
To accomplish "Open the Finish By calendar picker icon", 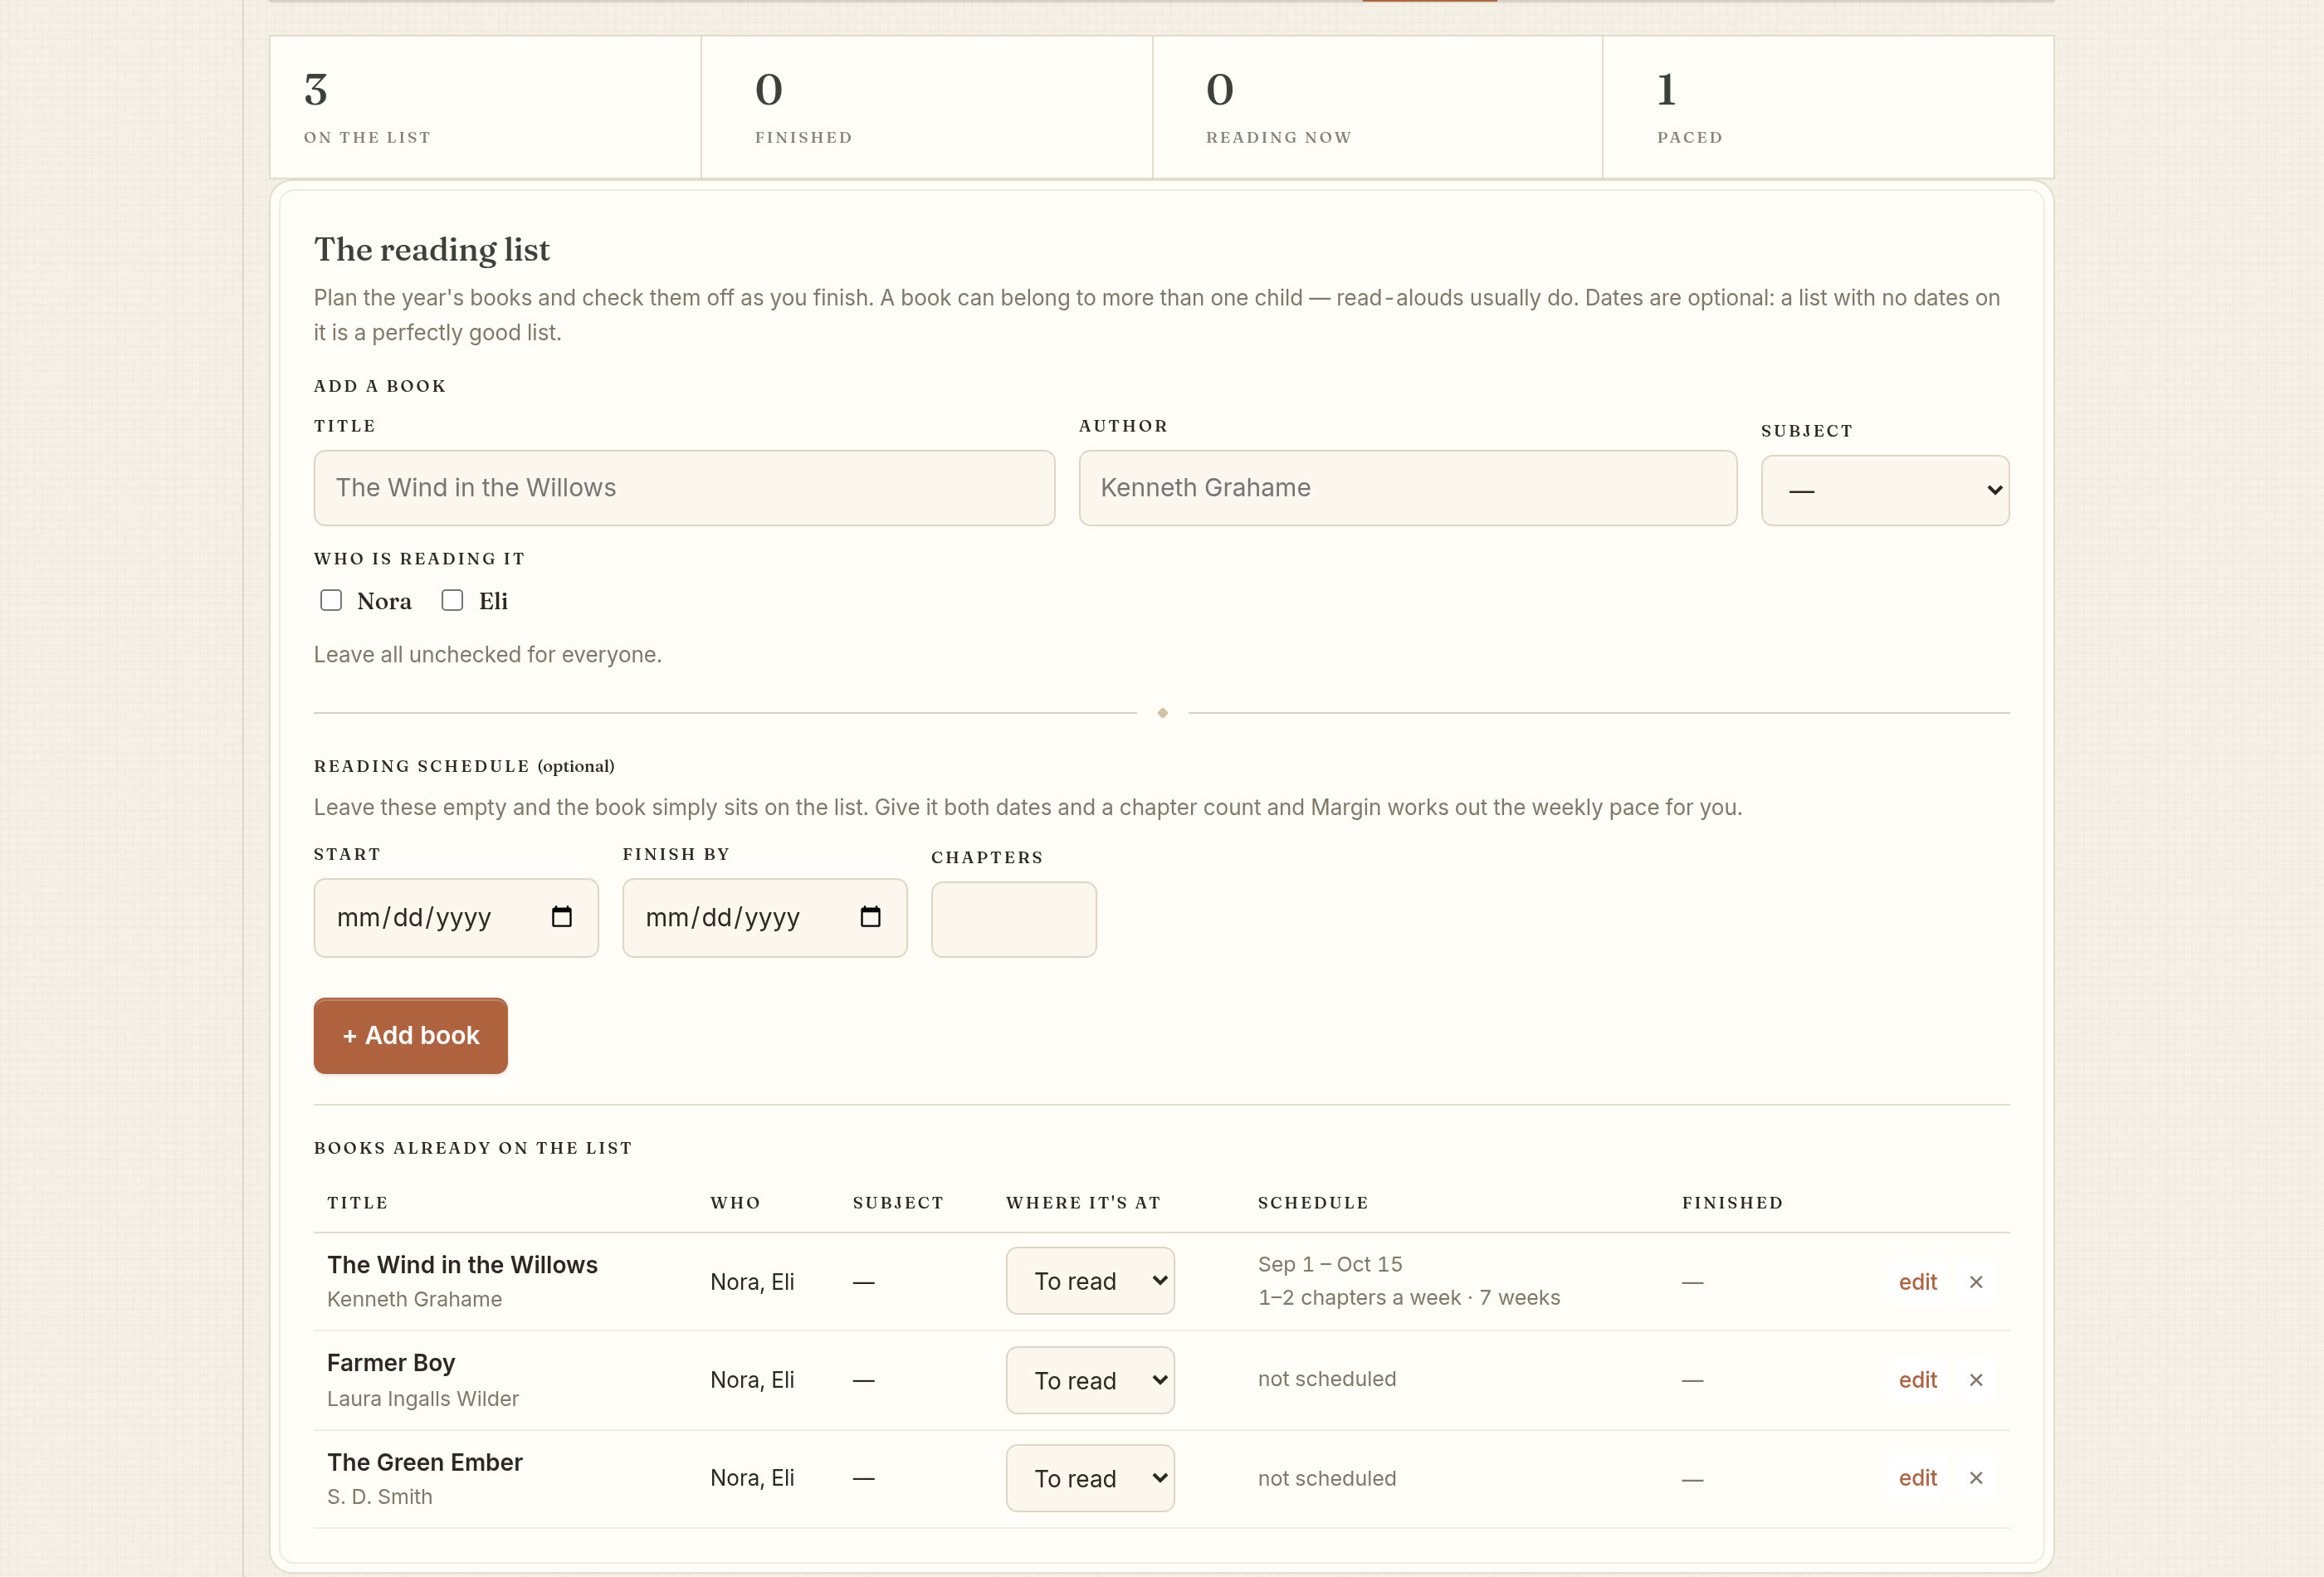I will pyautogui.click(x=871, y=917).
